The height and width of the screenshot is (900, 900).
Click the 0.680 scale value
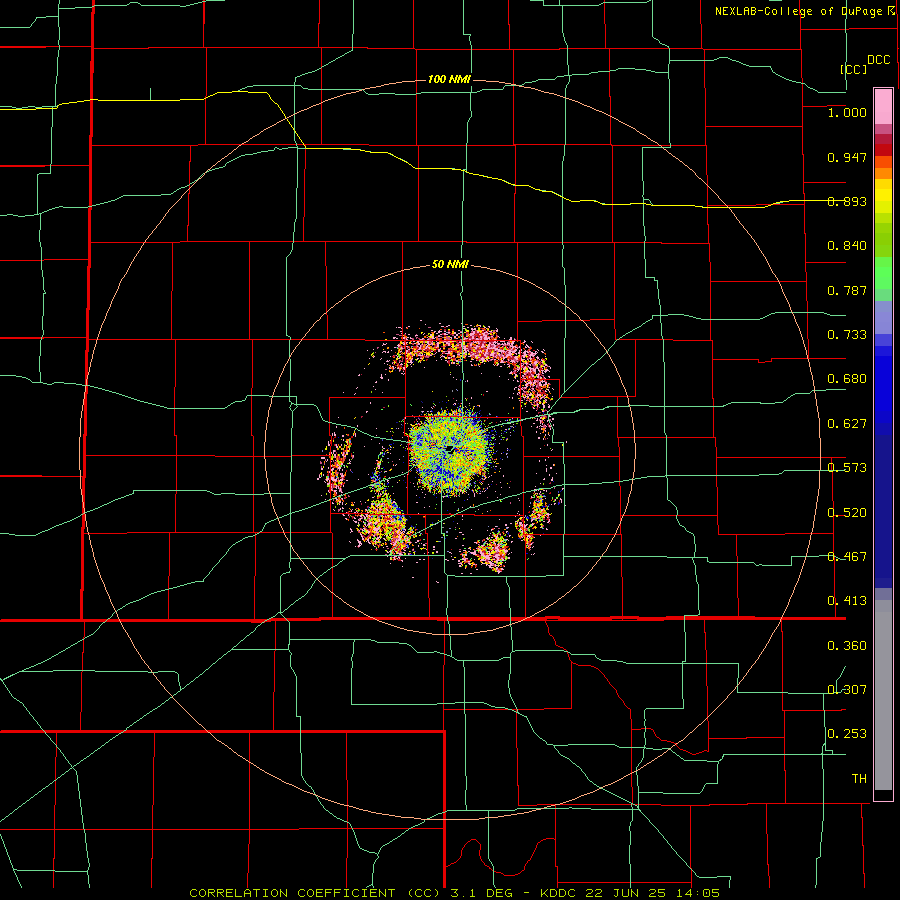tap(847, 379)
